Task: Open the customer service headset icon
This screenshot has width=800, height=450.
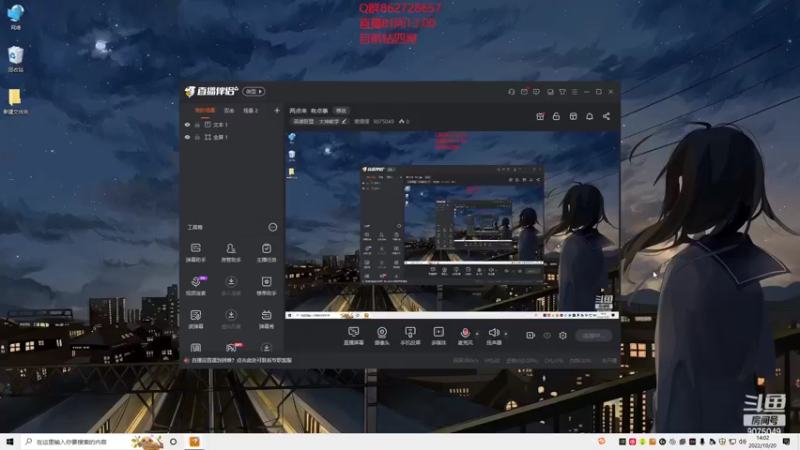Action: tap(511, 92)
